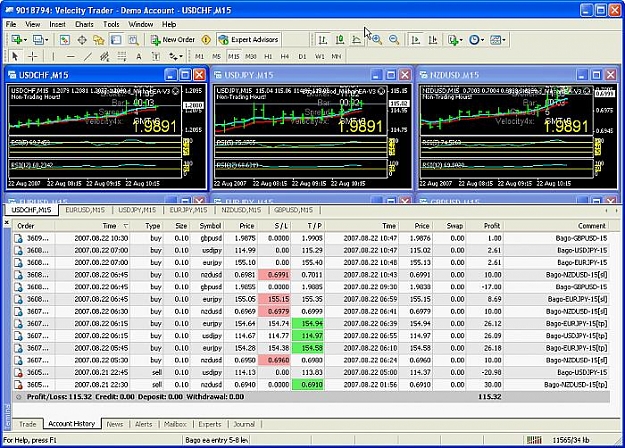Open the Strategy Tester magnifier icon
Screen dimensions: 625x448
[x=133, y=40]
